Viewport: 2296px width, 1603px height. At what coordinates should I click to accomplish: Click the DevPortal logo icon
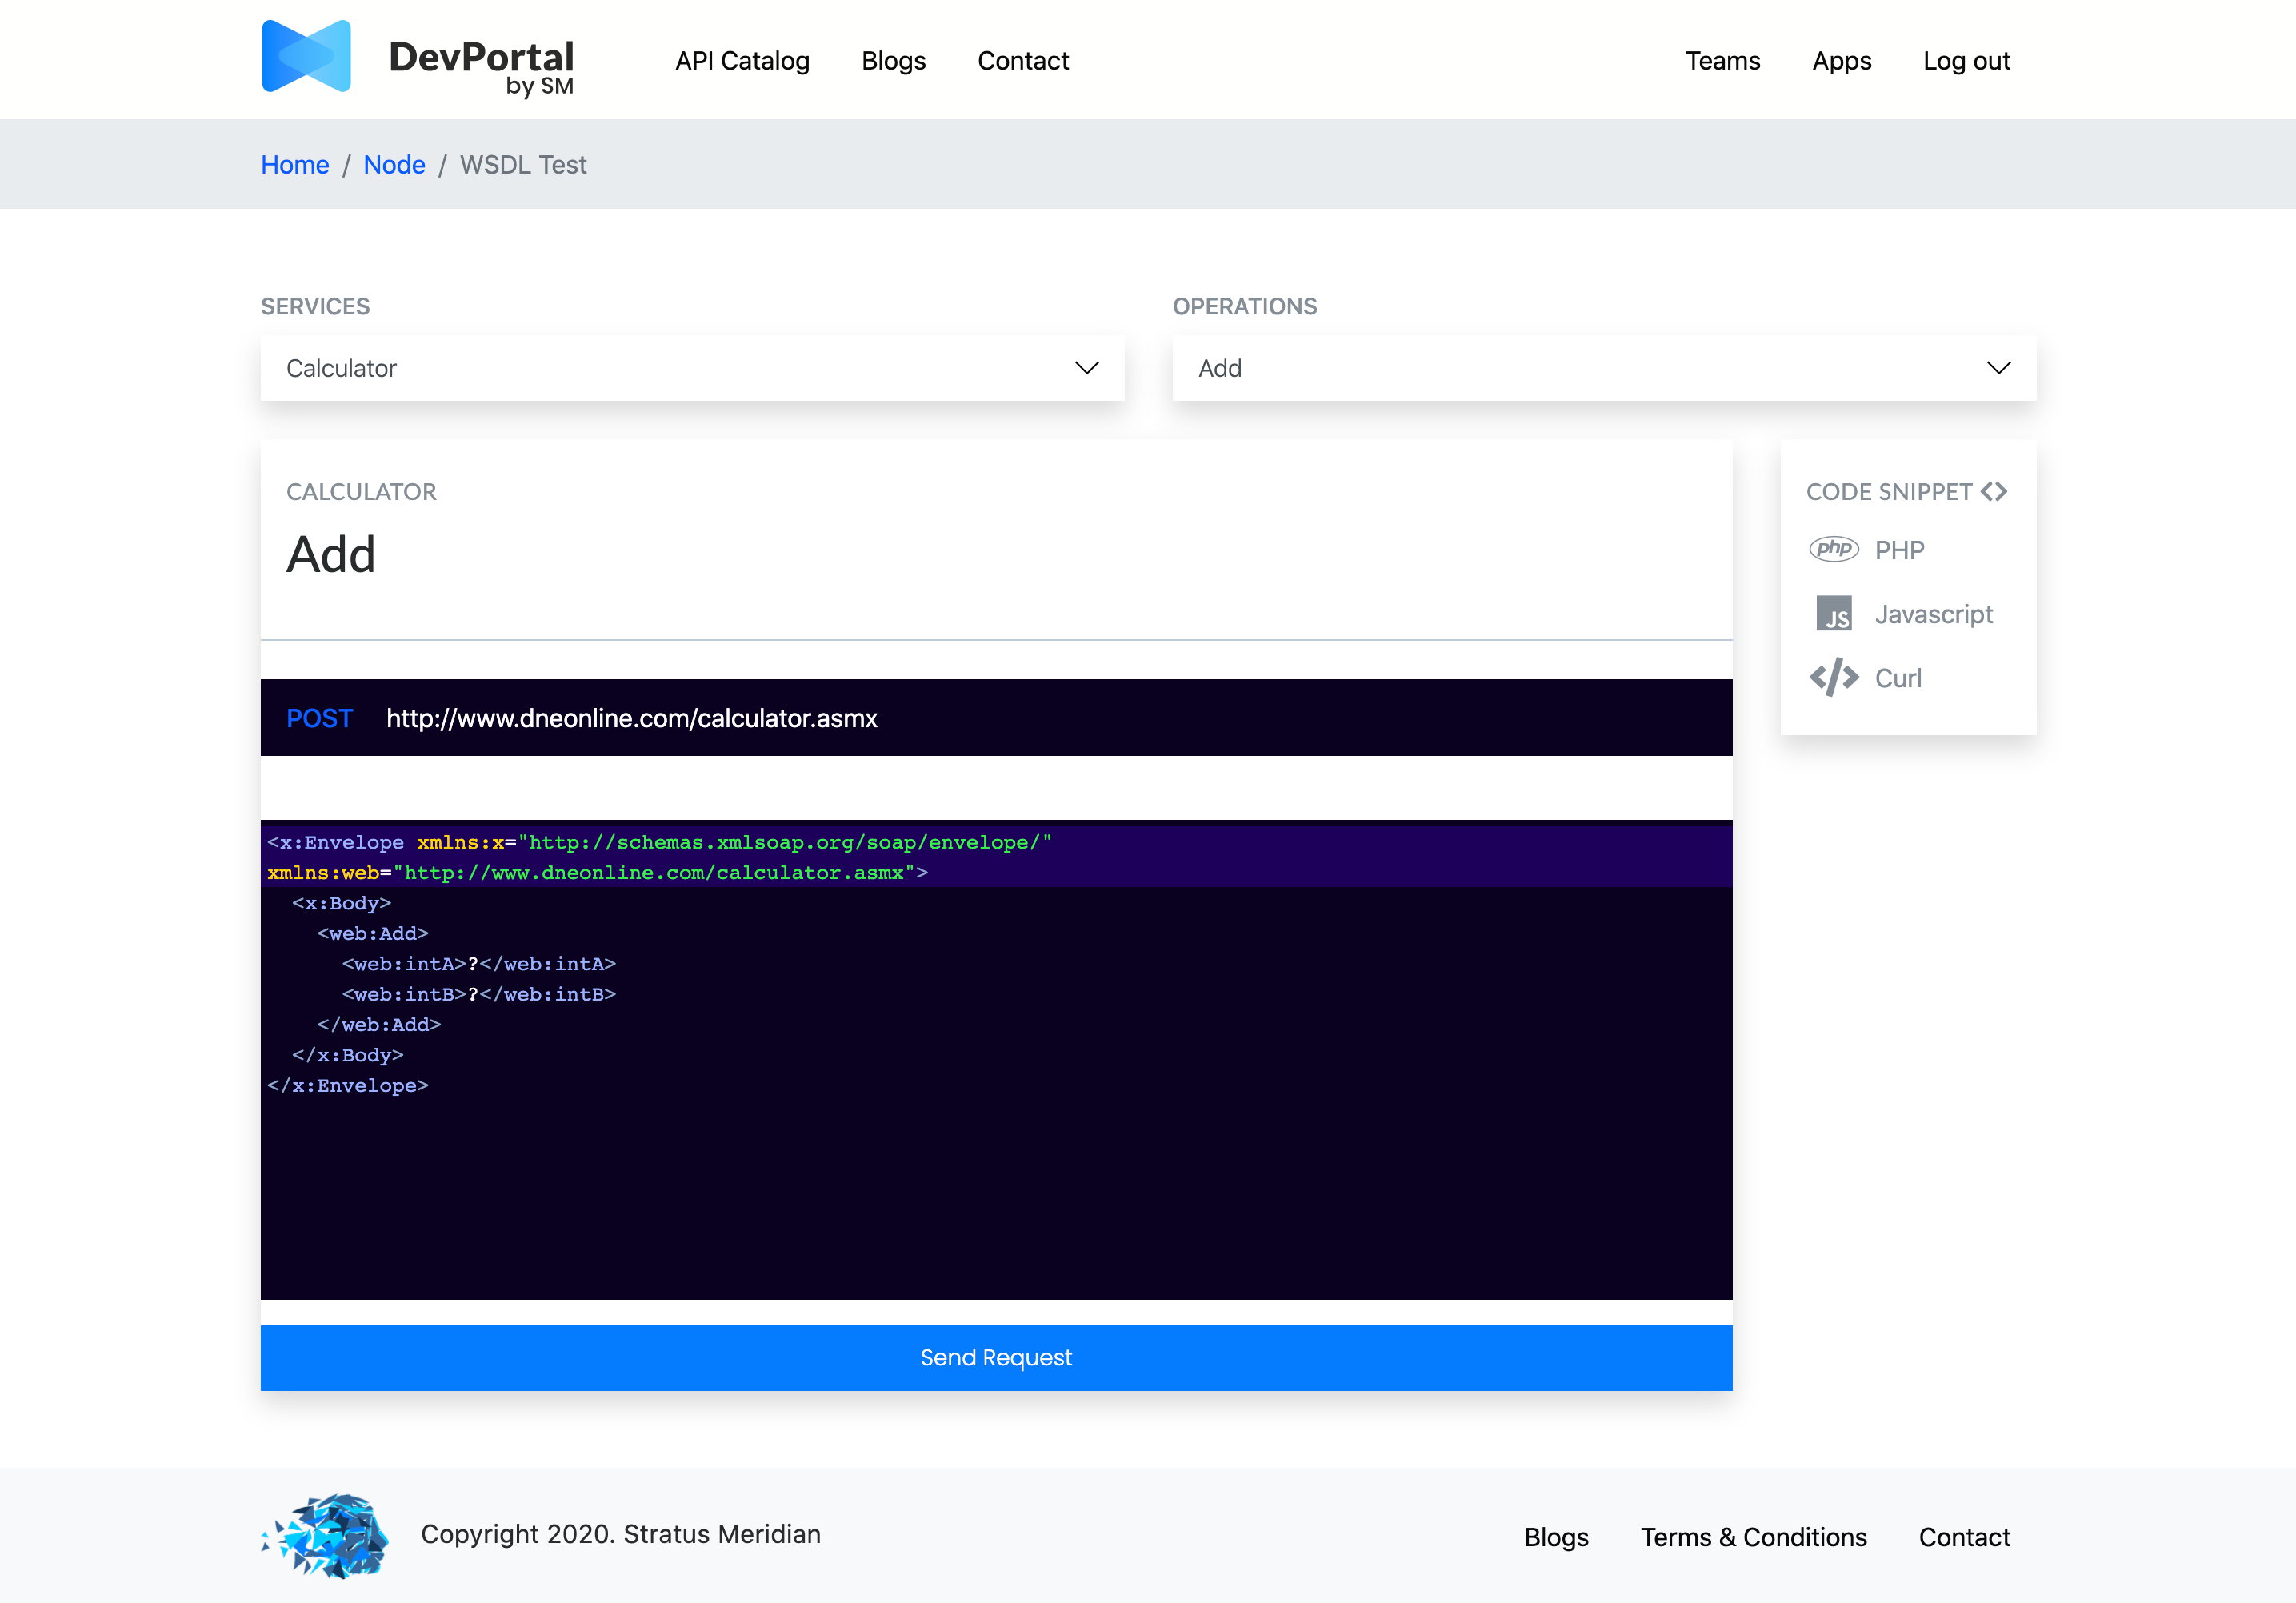[306, 57]
